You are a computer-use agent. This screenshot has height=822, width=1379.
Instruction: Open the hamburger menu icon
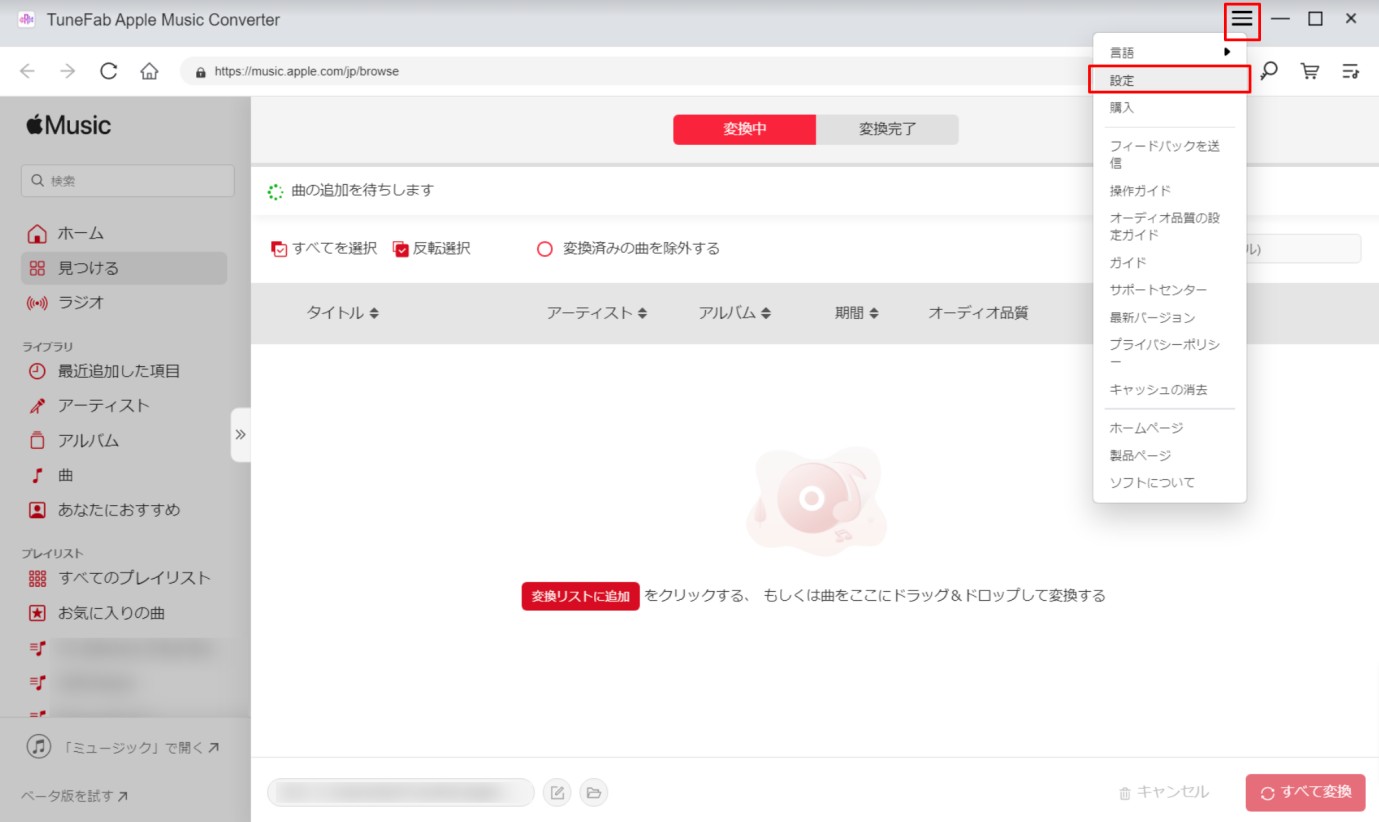tap(1241, 19)
